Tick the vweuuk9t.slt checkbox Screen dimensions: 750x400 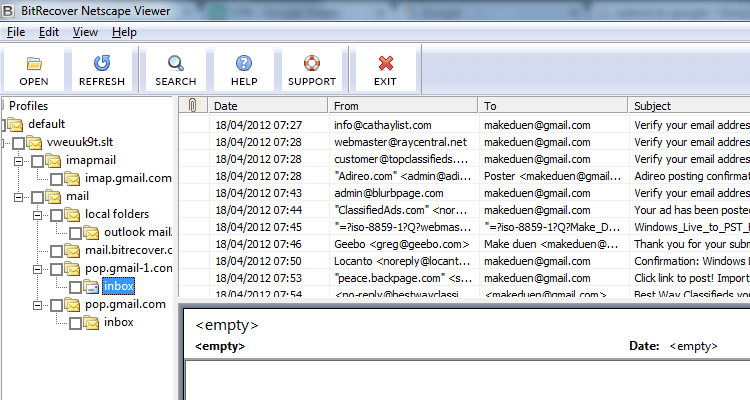point(19,143)
